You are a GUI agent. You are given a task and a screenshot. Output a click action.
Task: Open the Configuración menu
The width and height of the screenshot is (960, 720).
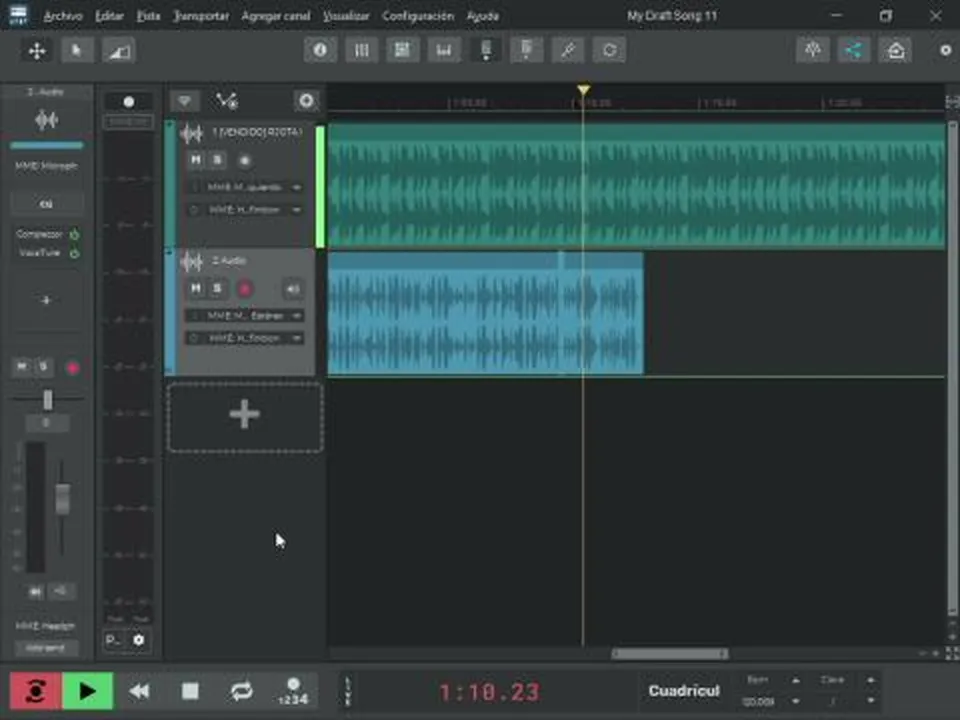tap(418, 16)
